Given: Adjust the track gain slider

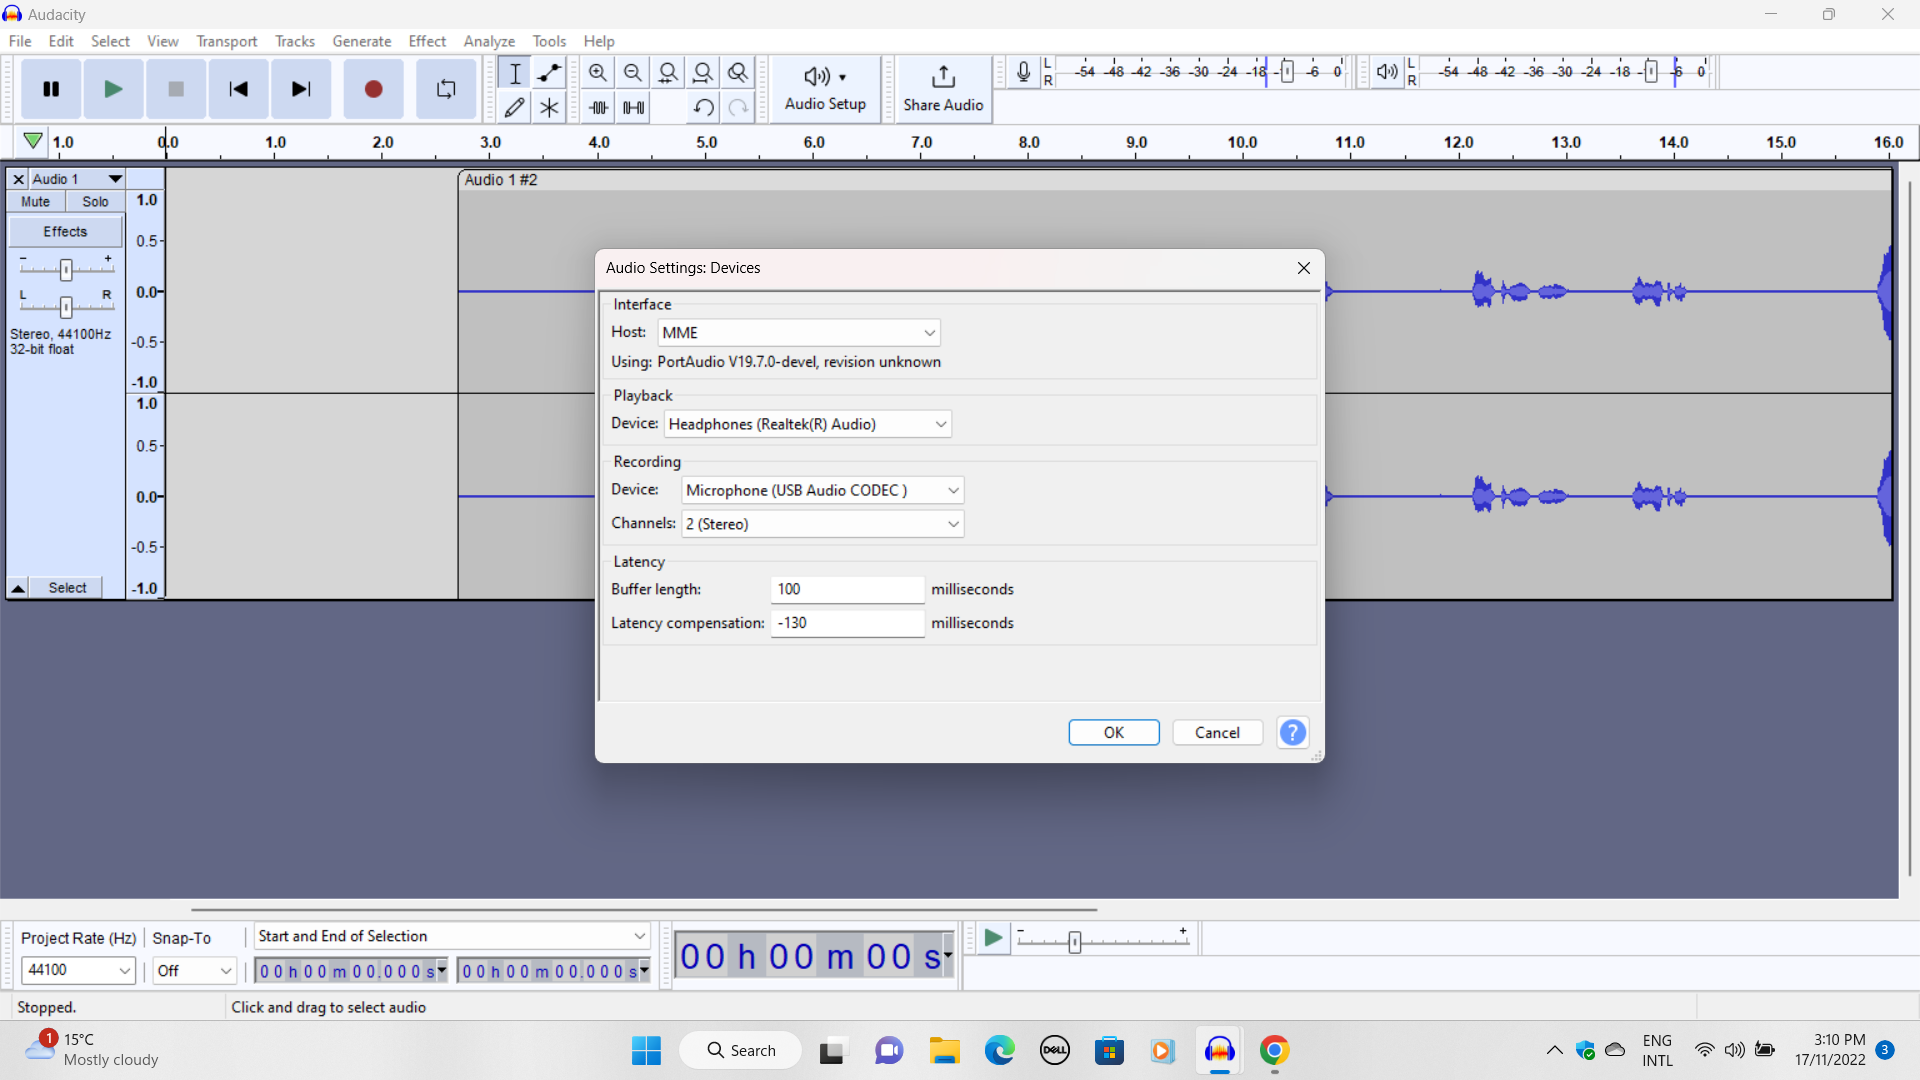Looking at the screenshot, I should (66, 268).
